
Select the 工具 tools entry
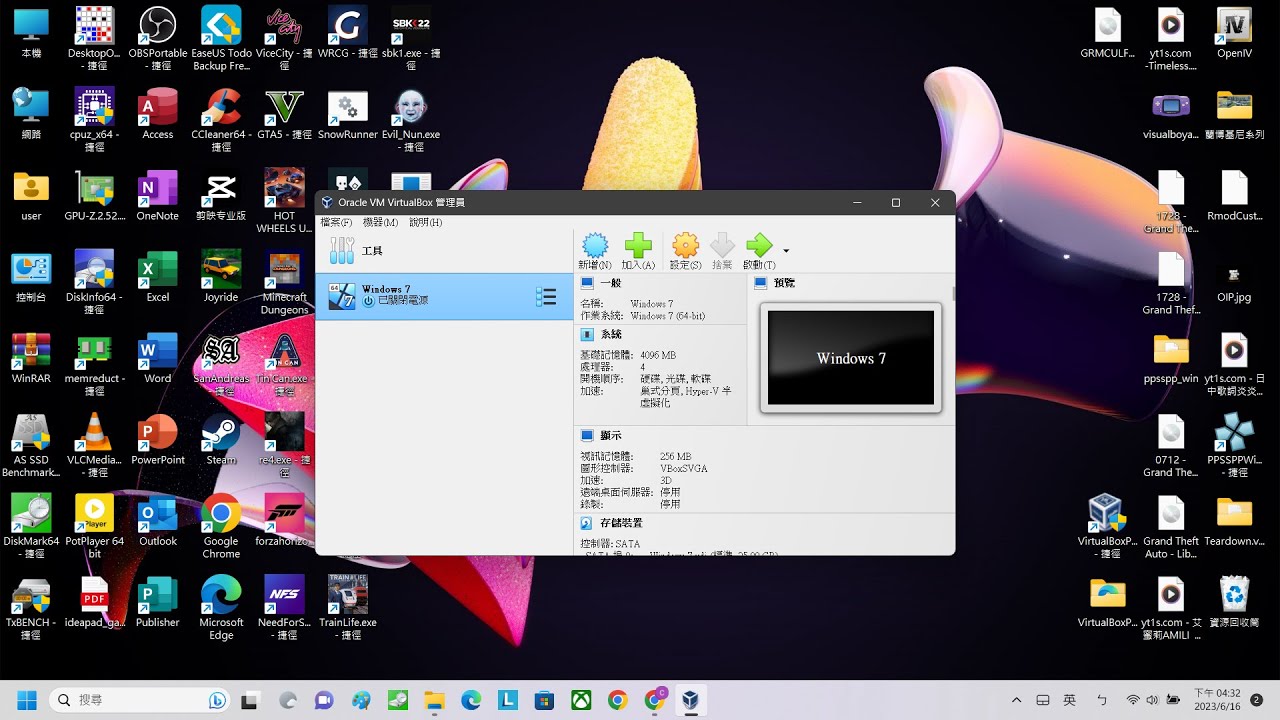444,251
